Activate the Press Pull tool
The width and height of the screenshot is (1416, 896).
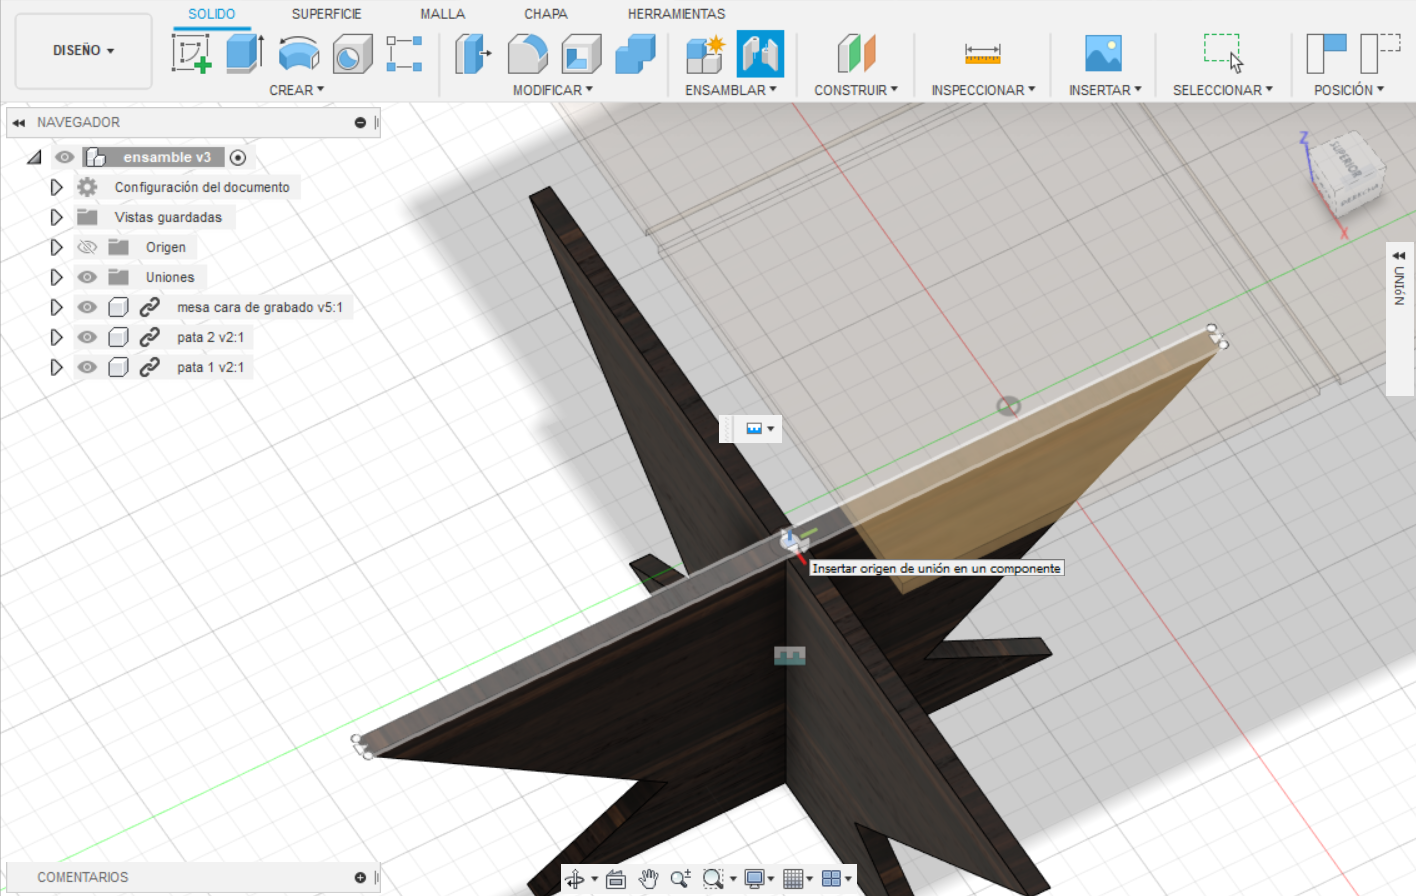click(x=472, y=54)
